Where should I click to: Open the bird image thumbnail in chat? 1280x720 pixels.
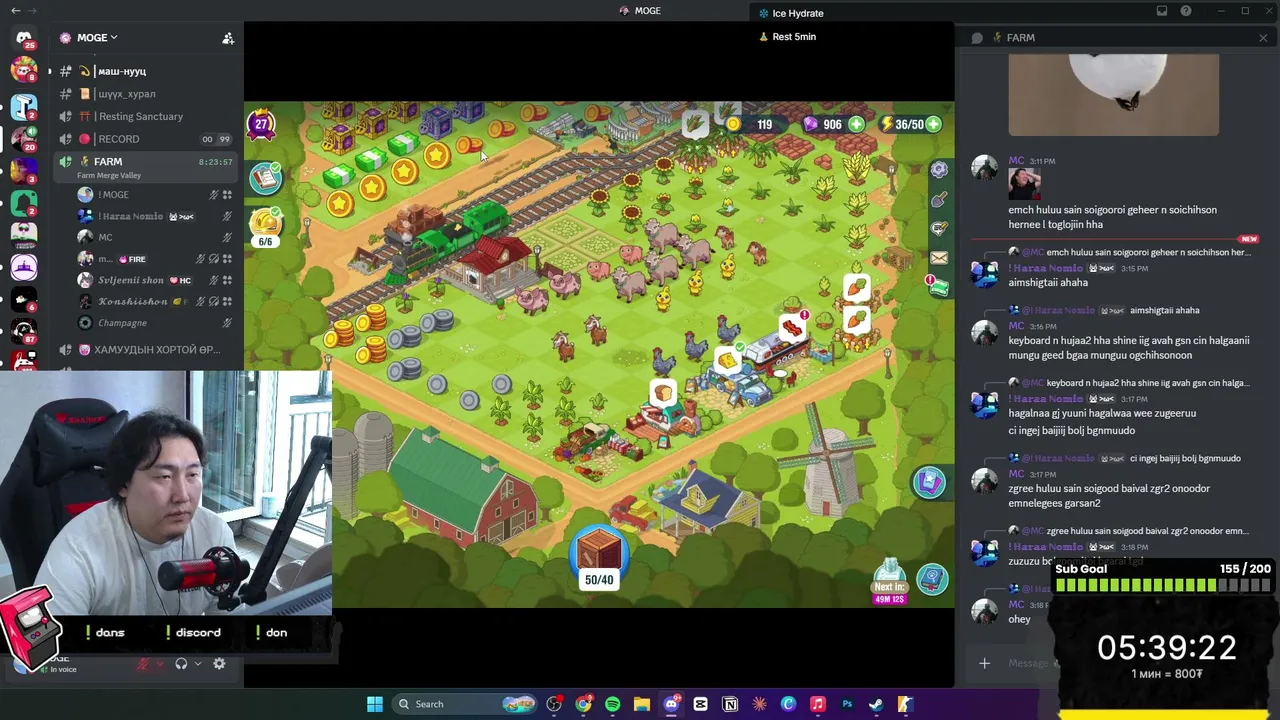click(1113, 94)
